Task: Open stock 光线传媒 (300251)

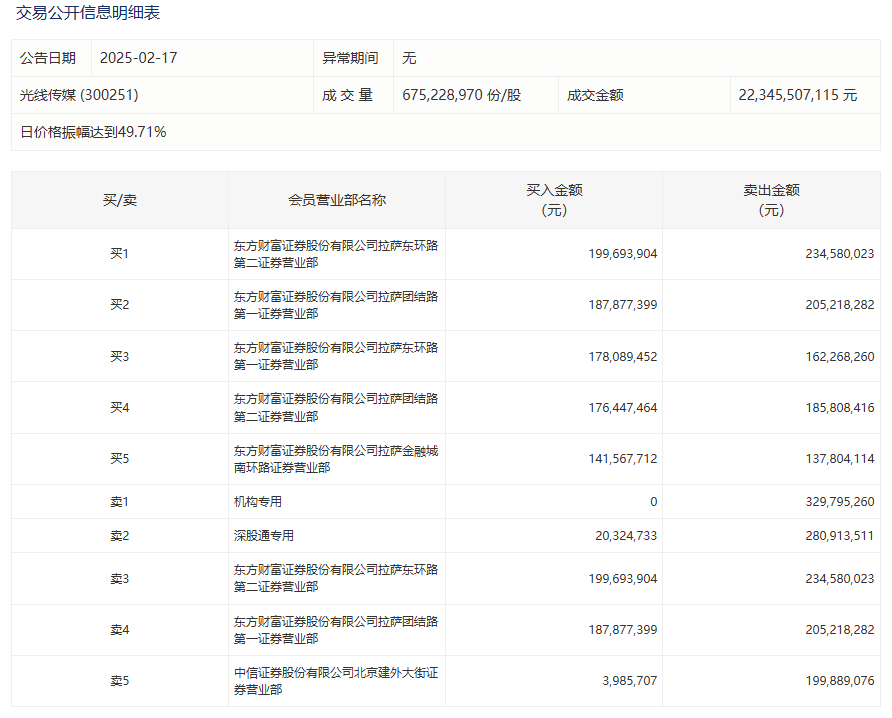Action: tap(80, 95)
